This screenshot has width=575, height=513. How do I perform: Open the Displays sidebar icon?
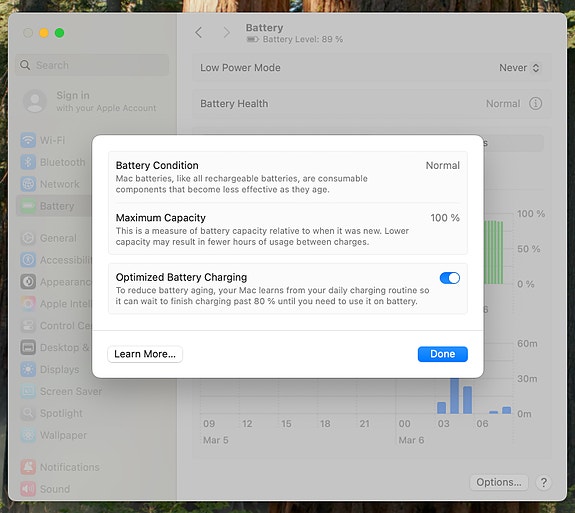click(28, 369)
